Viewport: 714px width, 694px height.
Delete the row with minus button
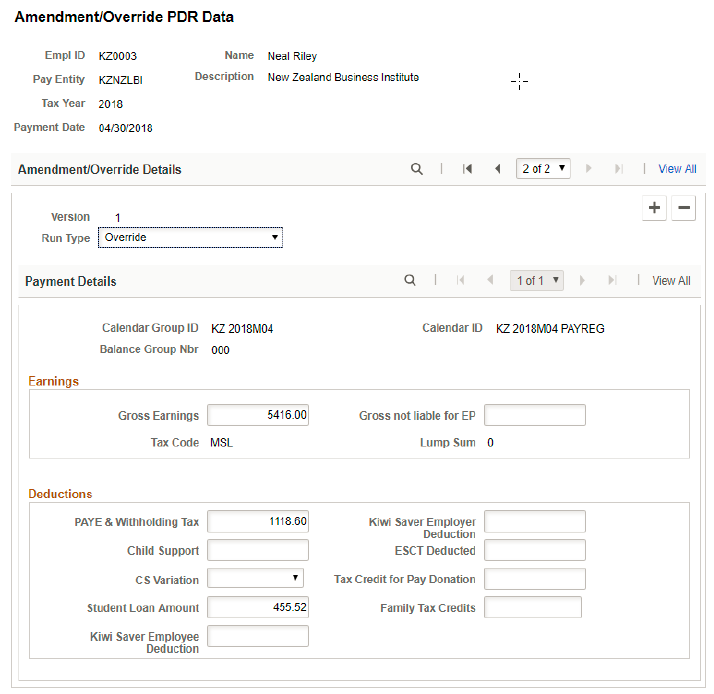[683, 208]
